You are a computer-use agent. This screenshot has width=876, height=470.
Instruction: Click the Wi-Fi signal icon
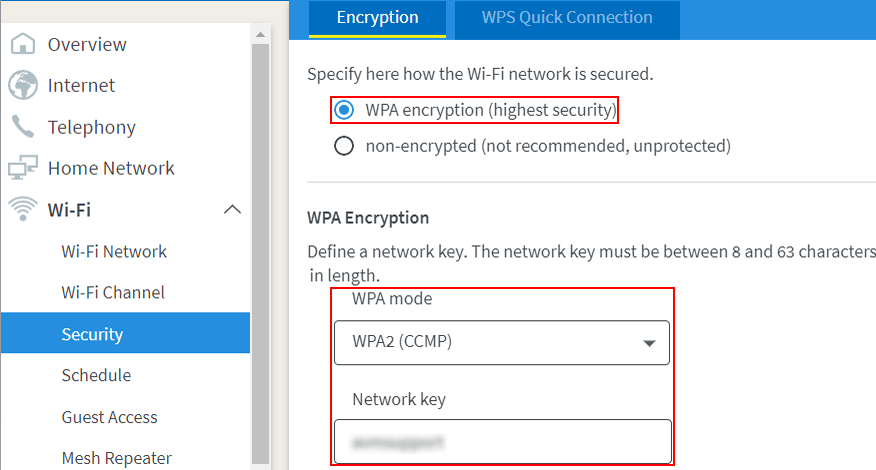[22, 209]
